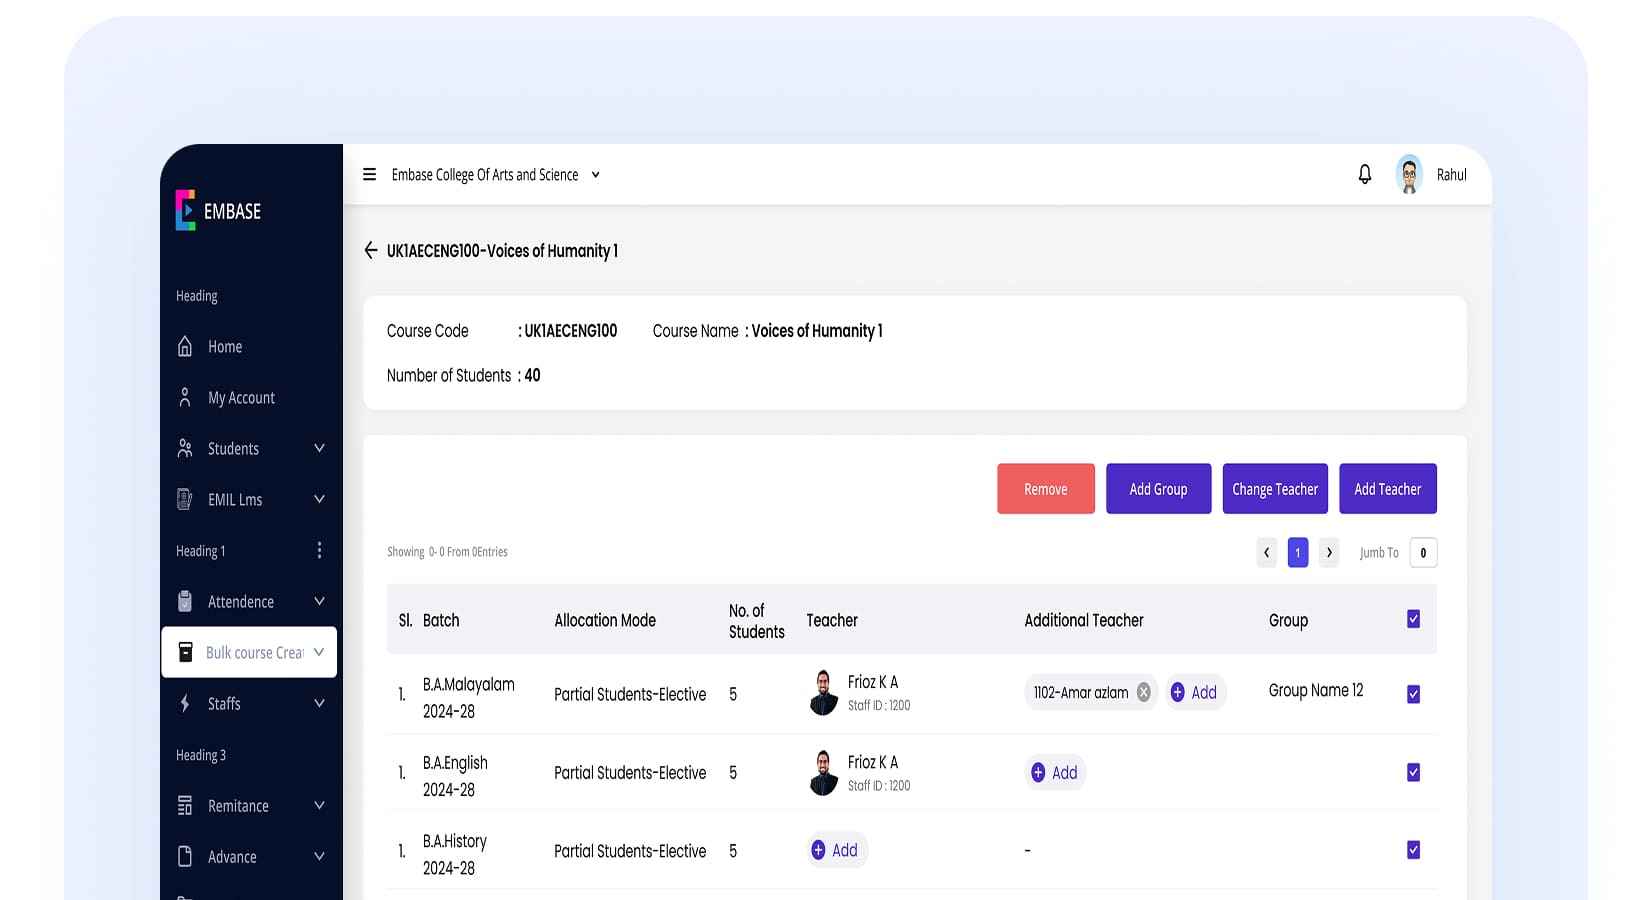Expand the Advance chevron

point(319,856)
